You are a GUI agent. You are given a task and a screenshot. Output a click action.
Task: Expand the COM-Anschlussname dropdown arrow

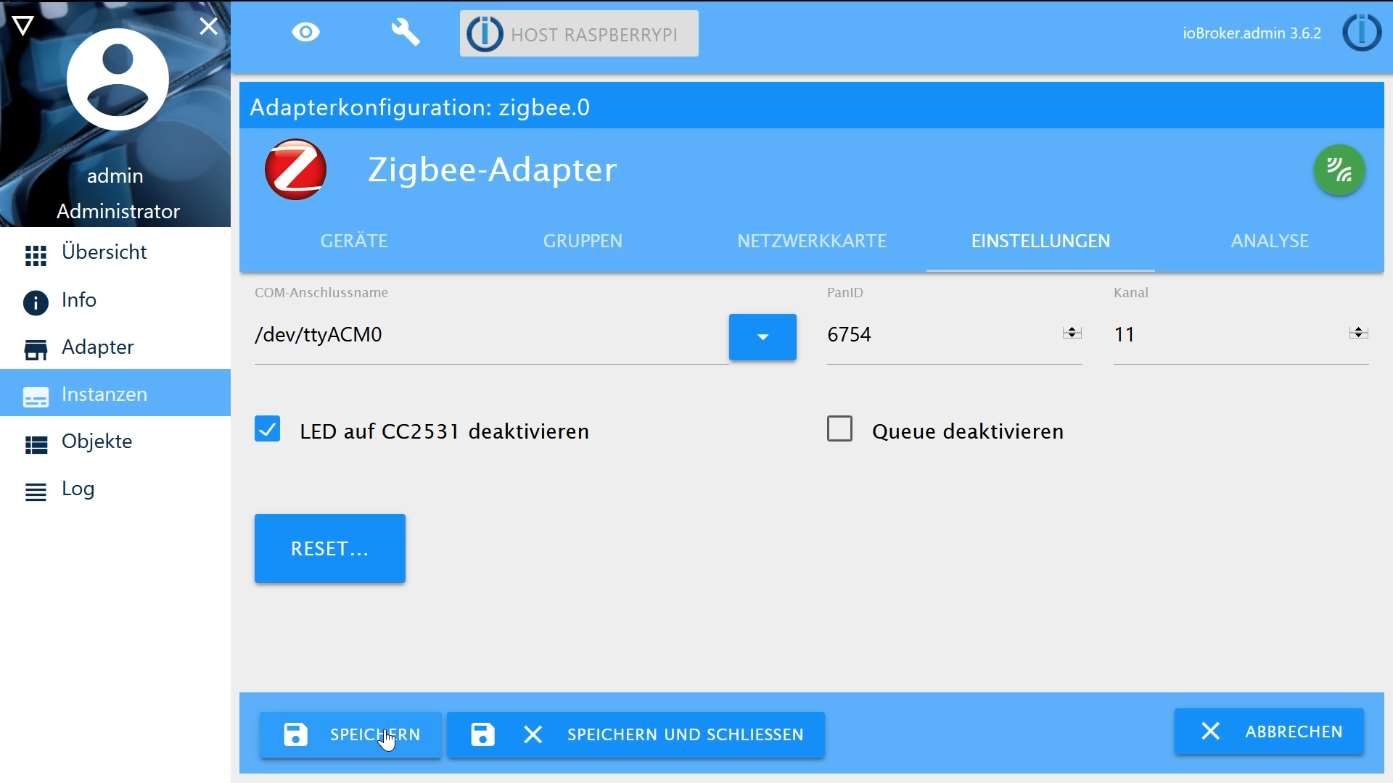coord(762,337)
